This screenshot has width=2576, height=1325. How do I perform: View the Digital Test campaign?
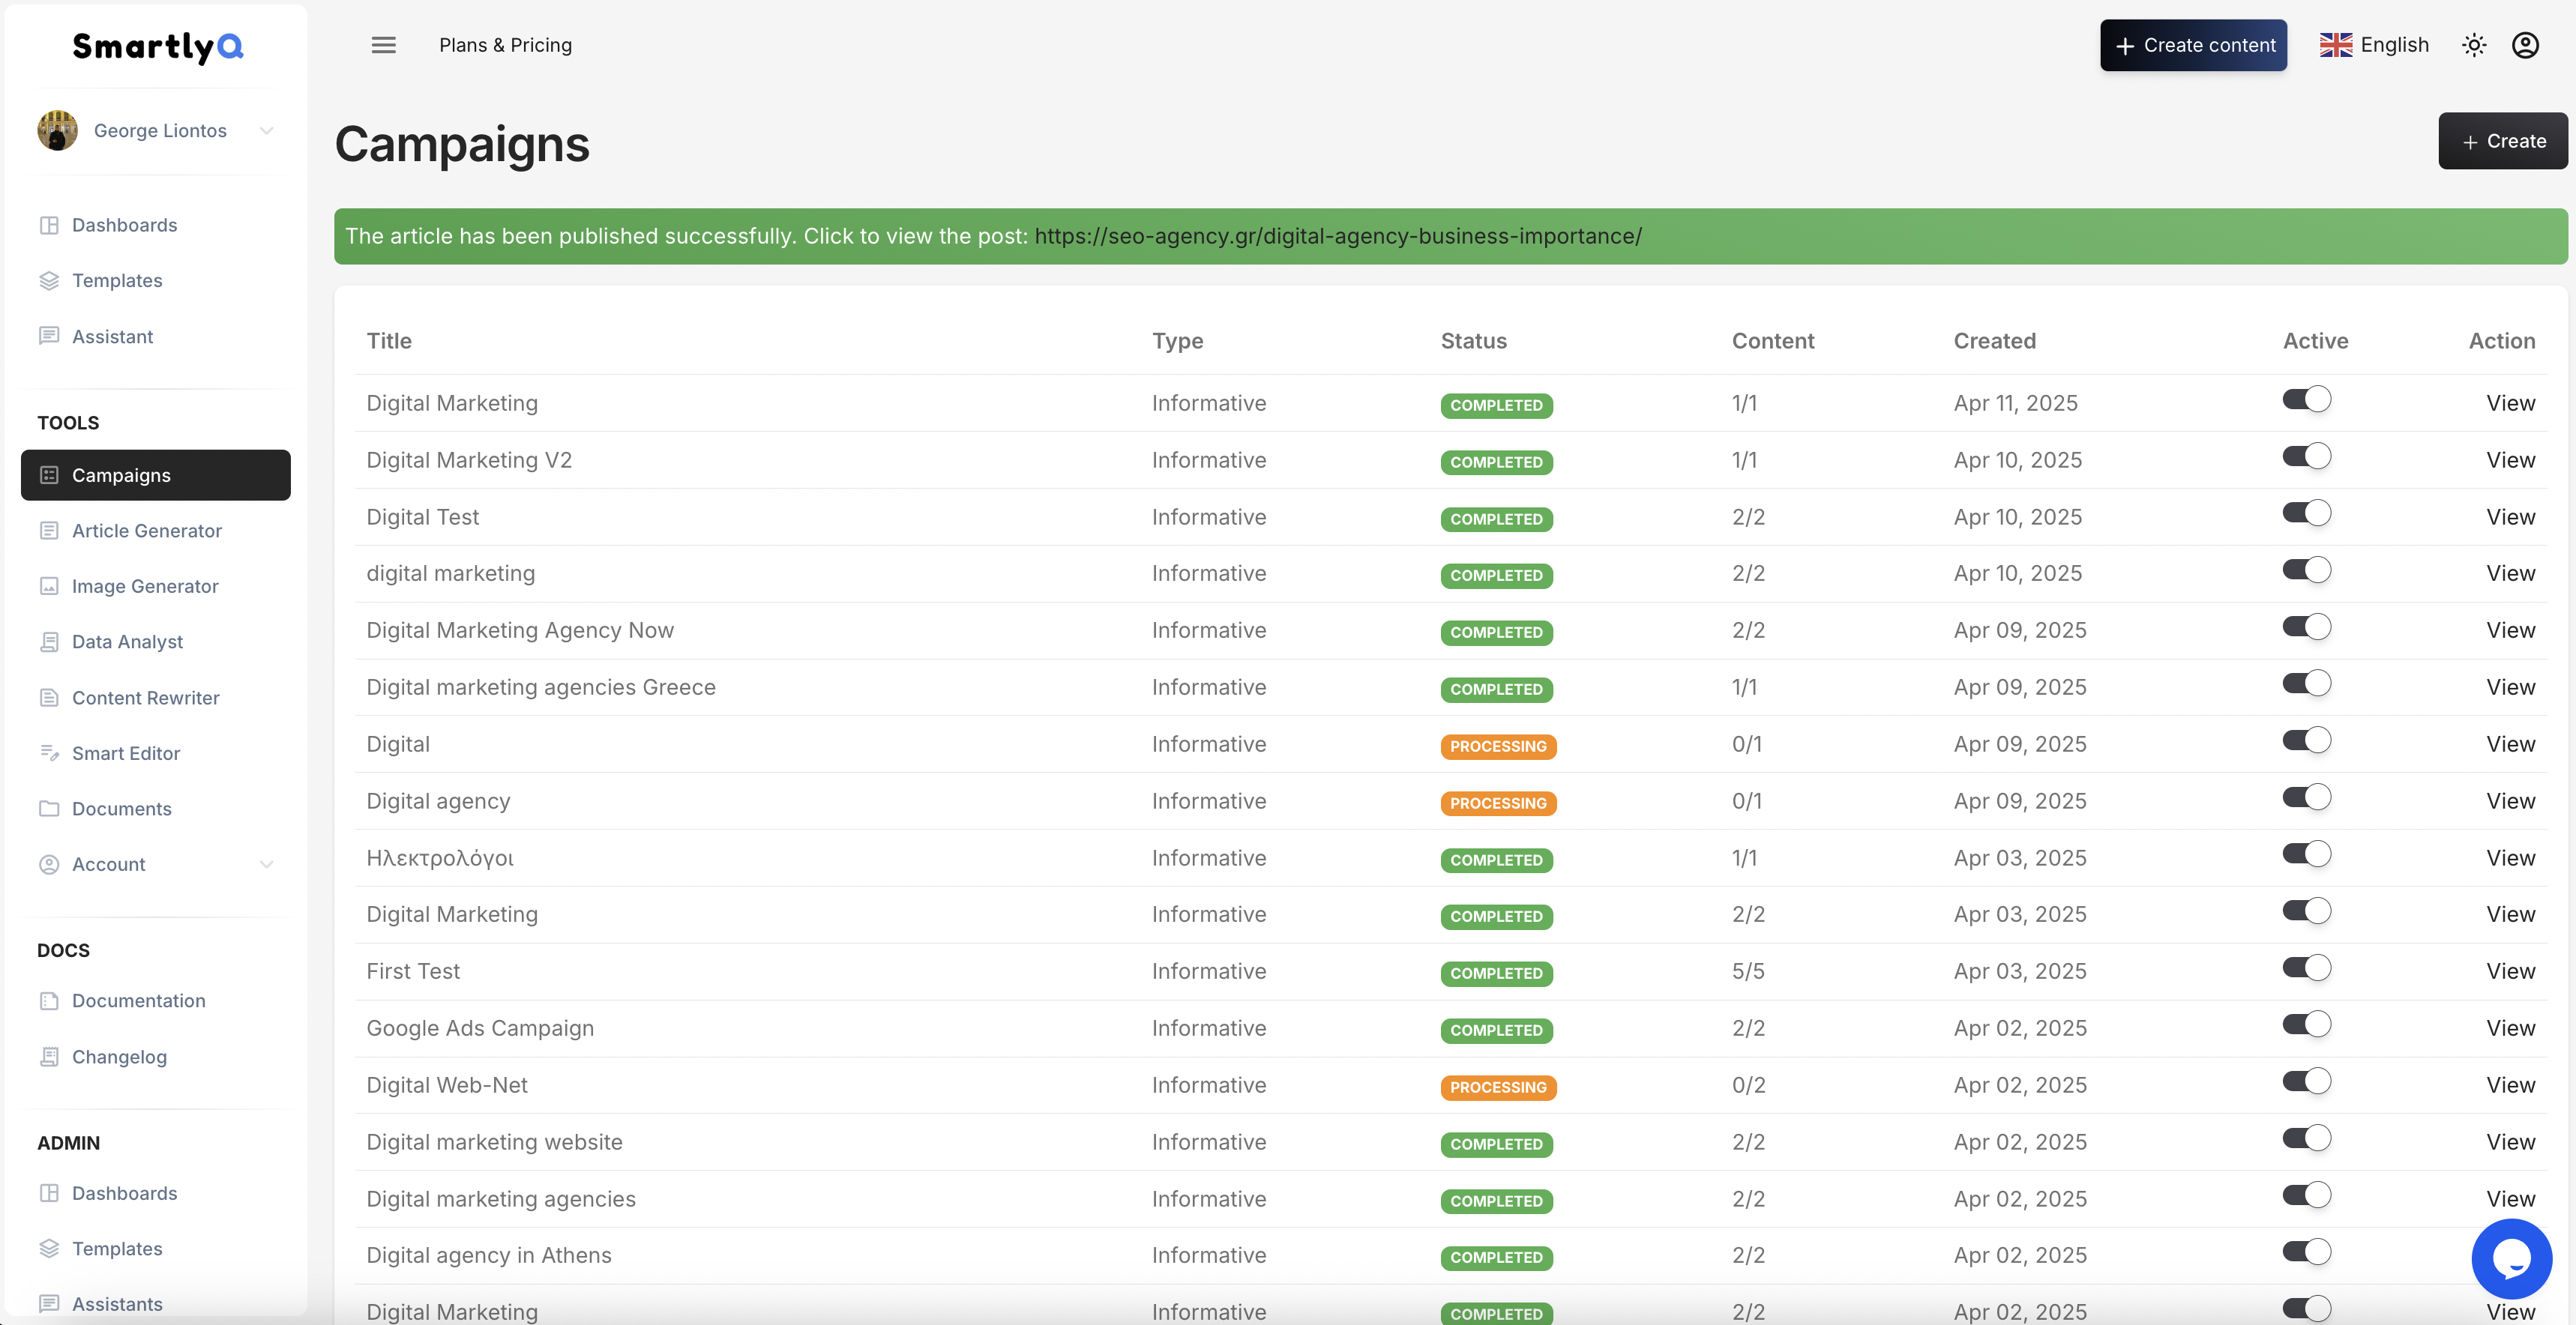(2509, 517)
